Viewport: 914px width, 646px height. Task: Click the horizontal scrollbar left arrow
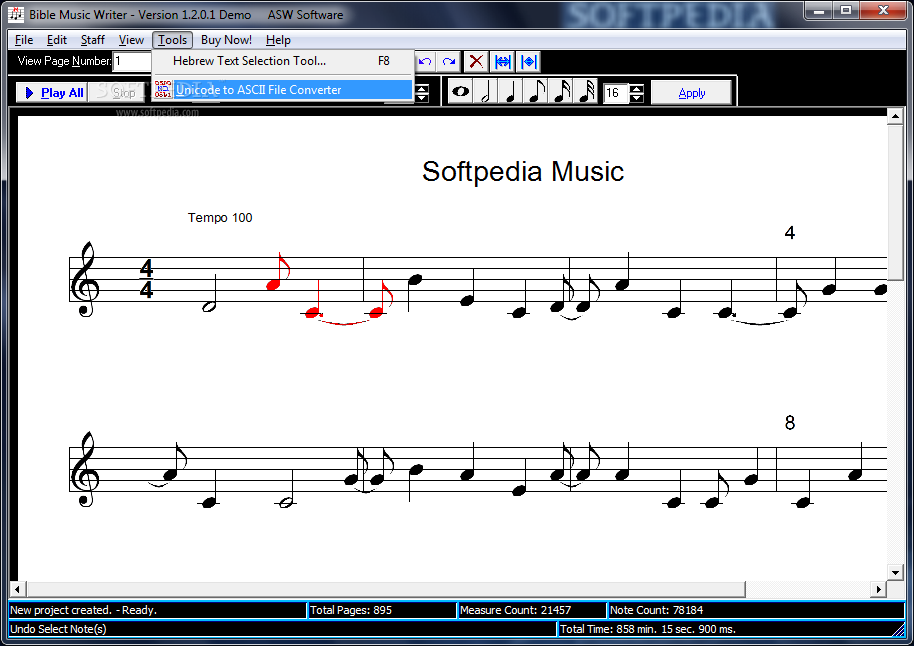(17, 589)
